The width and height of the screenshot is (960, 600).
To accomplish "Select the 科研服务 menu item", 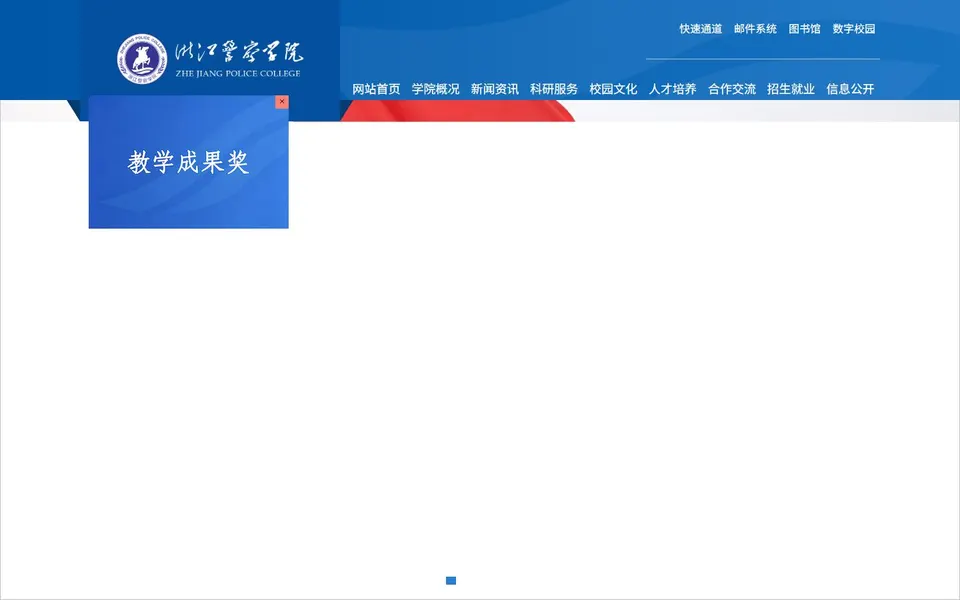I will [554, 89].
